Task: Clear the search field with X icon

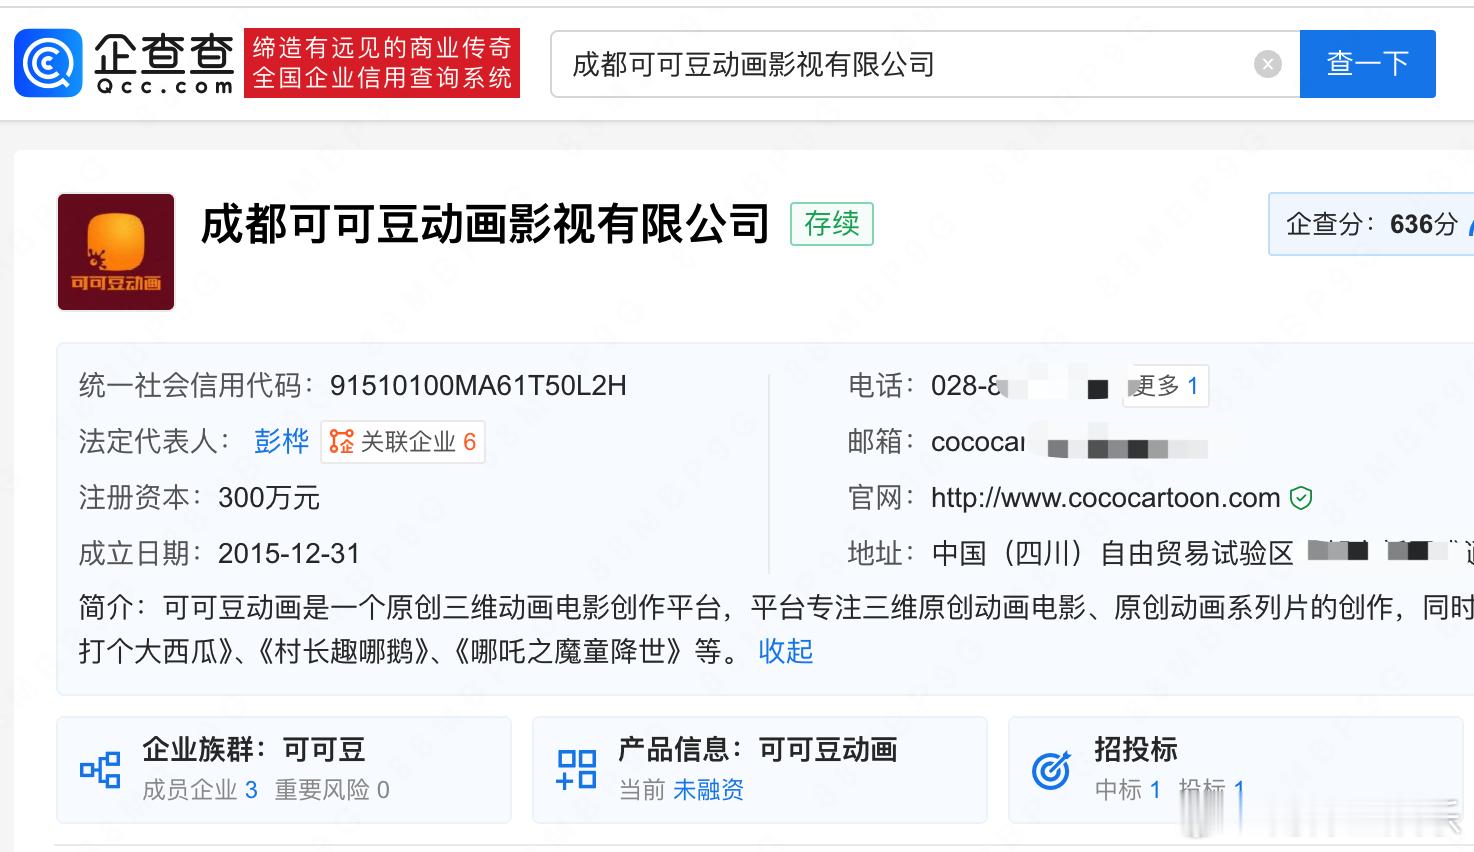Action: (1267, 64)
